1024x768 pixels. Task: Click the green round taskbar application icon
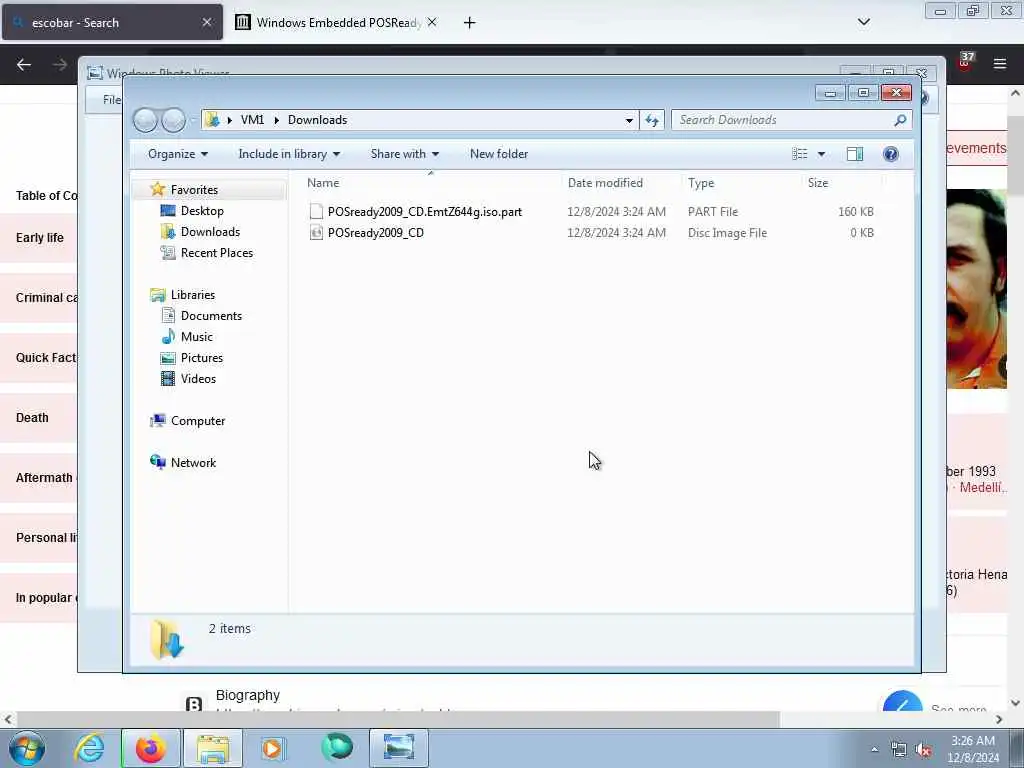pos(337,748)
